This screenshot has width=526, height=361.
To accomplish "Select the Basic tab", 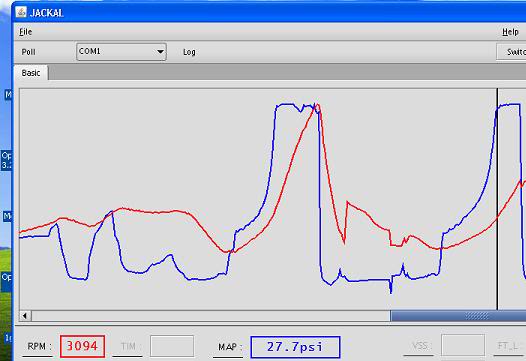I will point(31,73).
